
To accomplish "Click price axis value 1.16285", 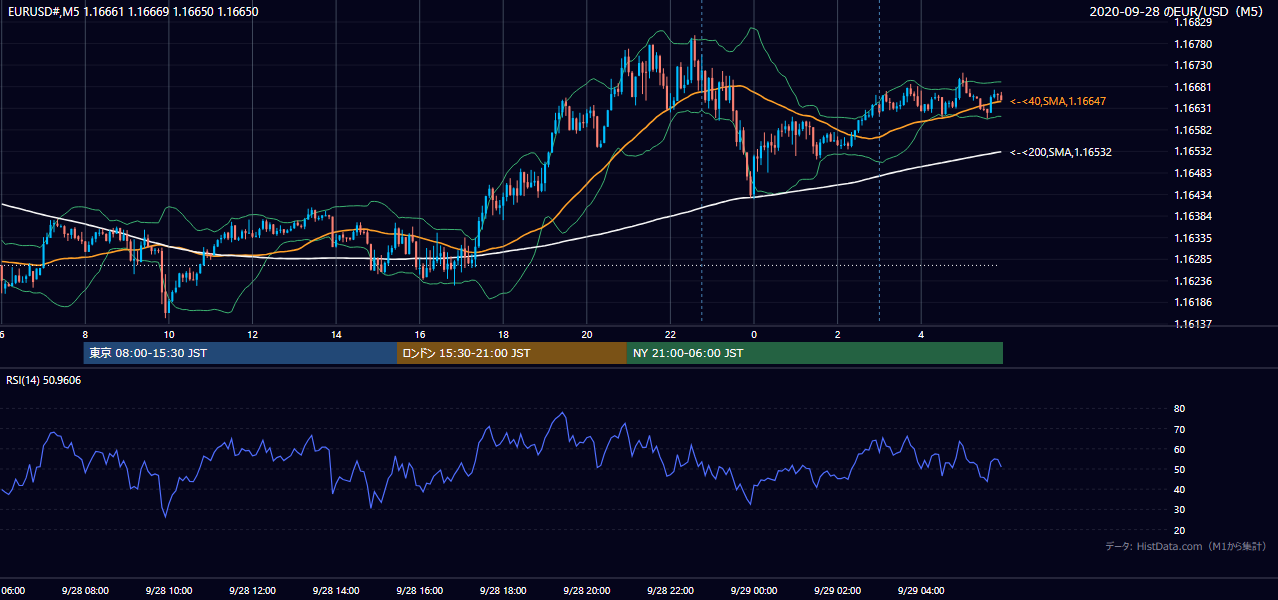I will point(1193,259).
